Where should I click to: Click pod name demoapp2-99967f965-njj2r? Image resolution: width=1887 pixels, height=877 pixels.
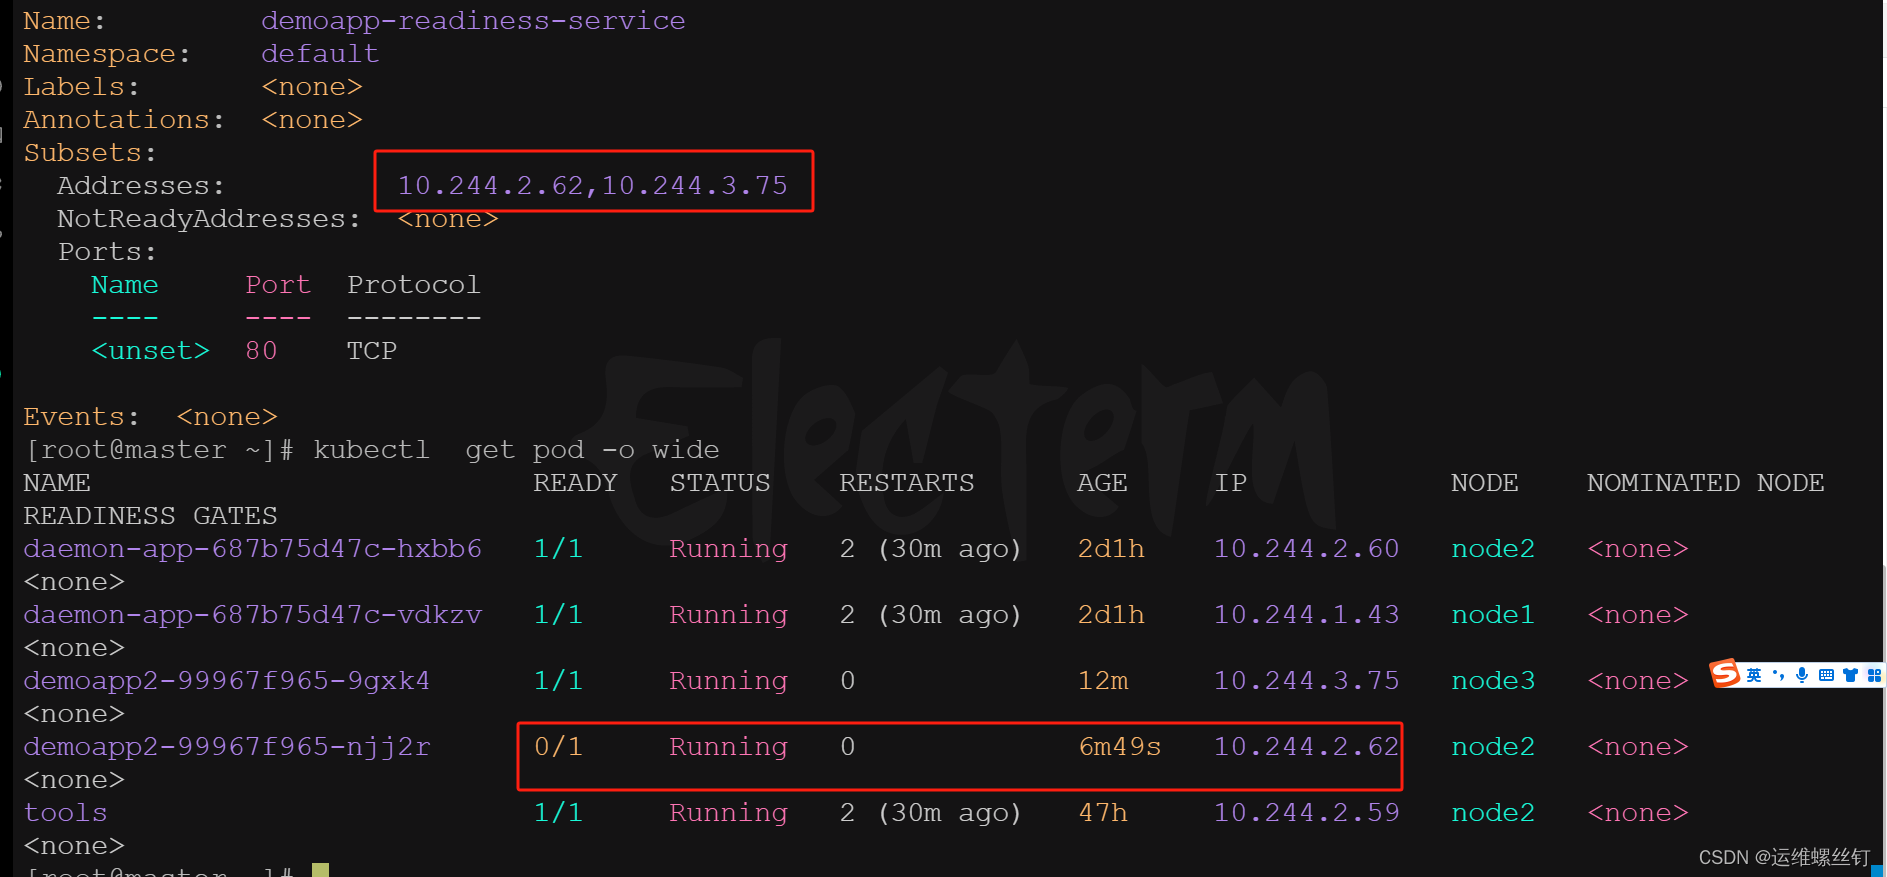[x=227, y=747]
